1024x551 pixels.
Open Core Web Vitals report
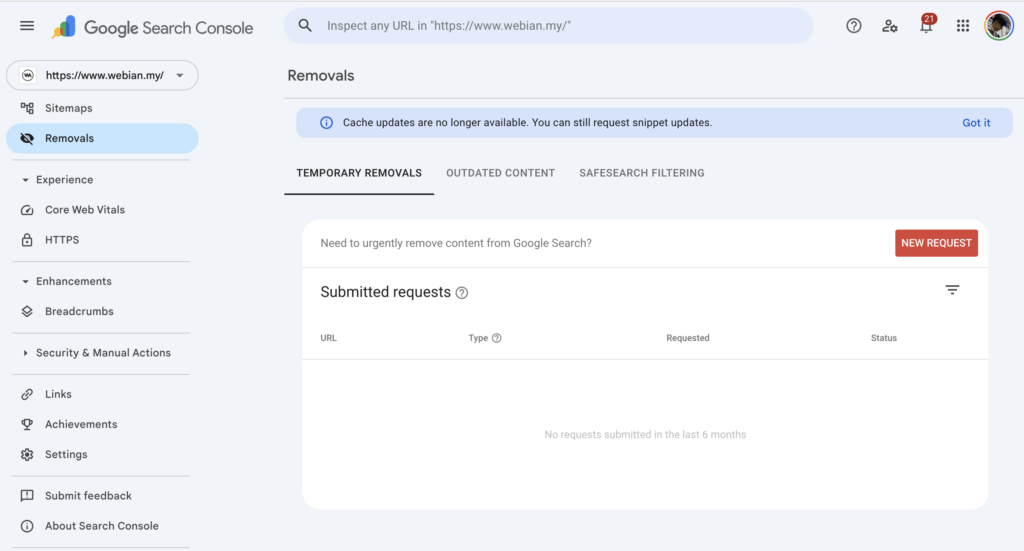85,210
